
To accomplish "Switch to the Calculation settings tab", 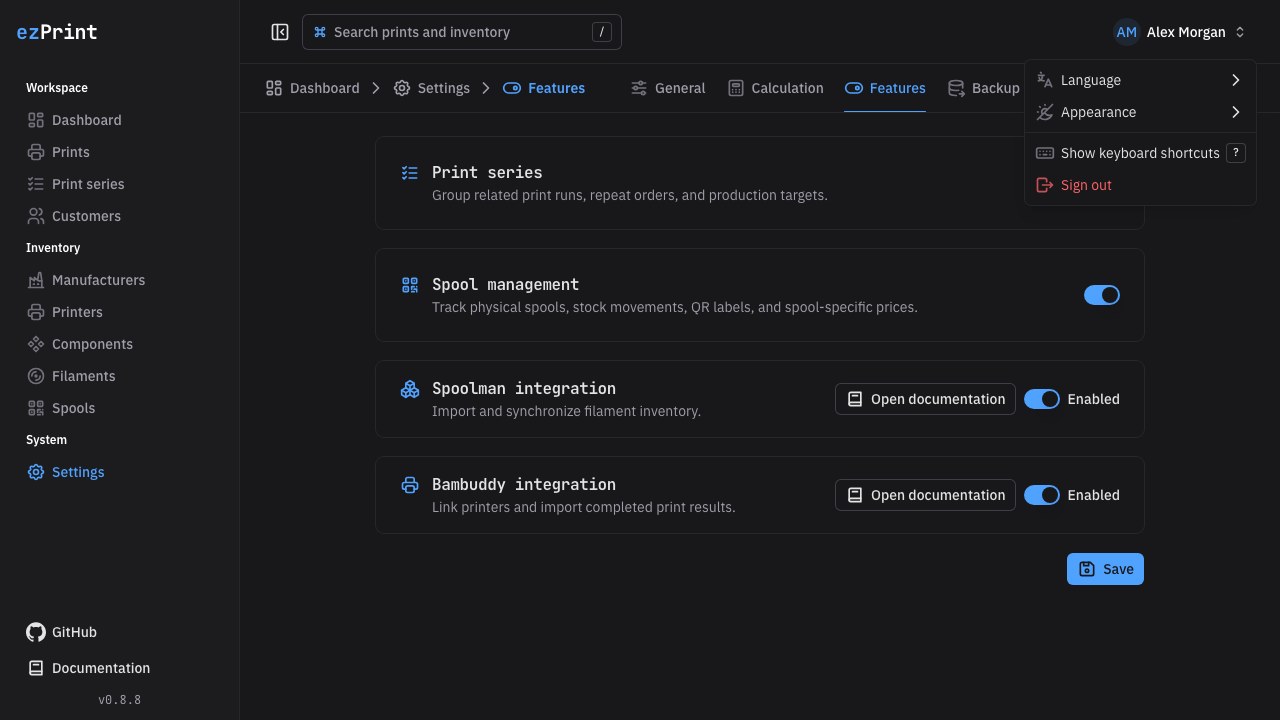I will [x=776, y=88].
